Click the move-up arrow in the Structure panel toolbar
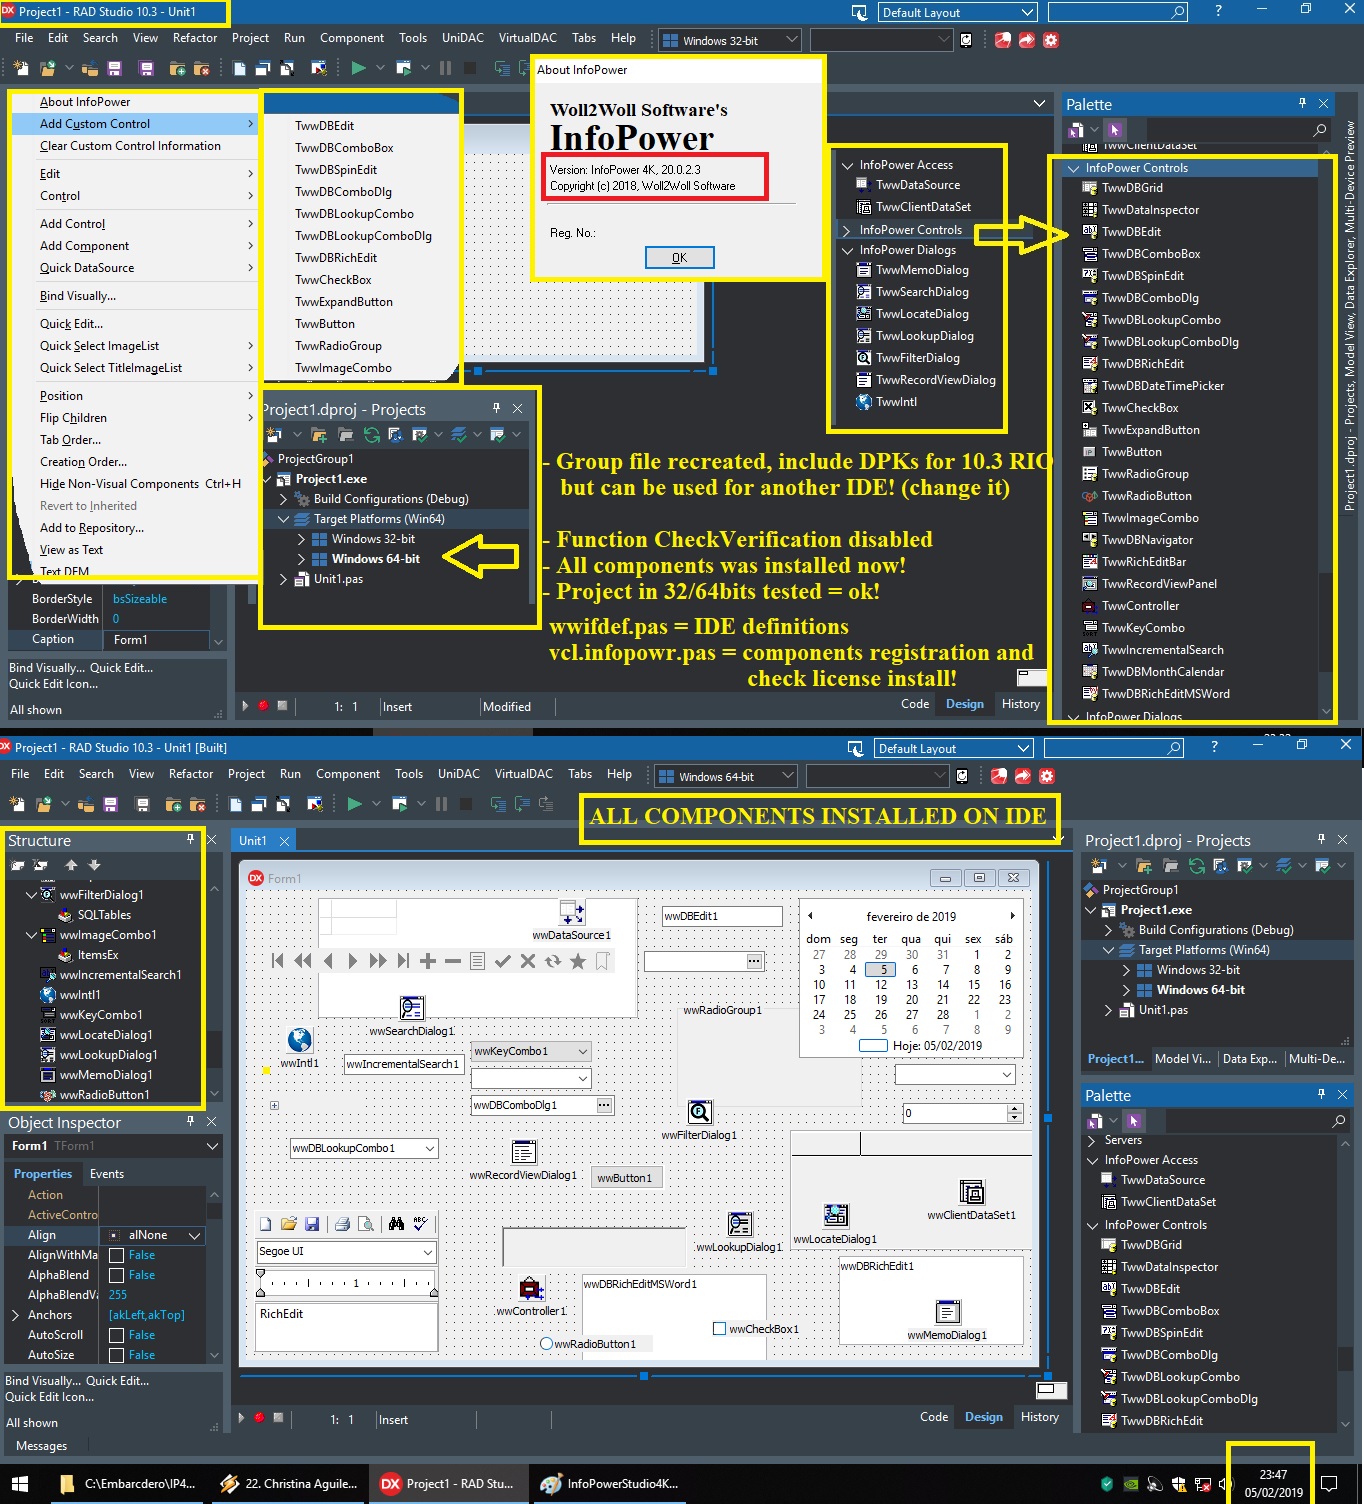 click(71, 865)
